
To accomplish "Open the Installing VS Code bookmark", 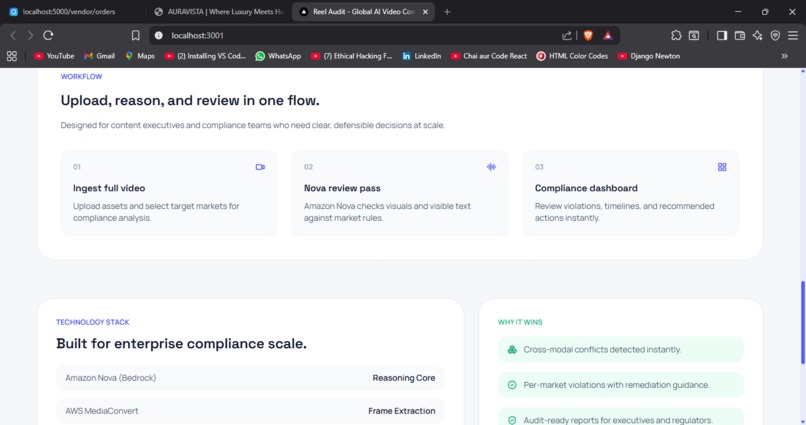I will (x=205, y=56).
